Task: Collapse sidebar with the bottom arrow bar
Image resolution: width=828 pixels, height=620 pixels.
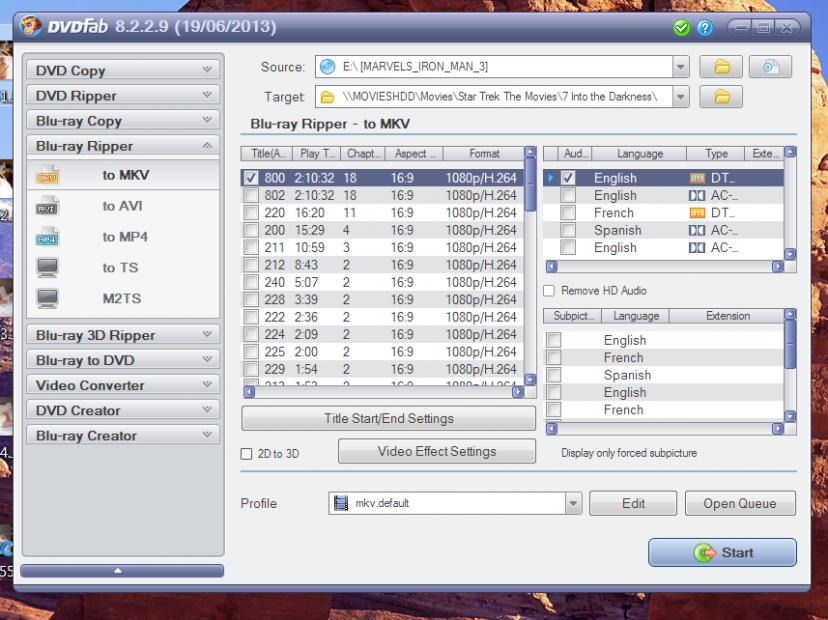Action: tap(122, 571)
